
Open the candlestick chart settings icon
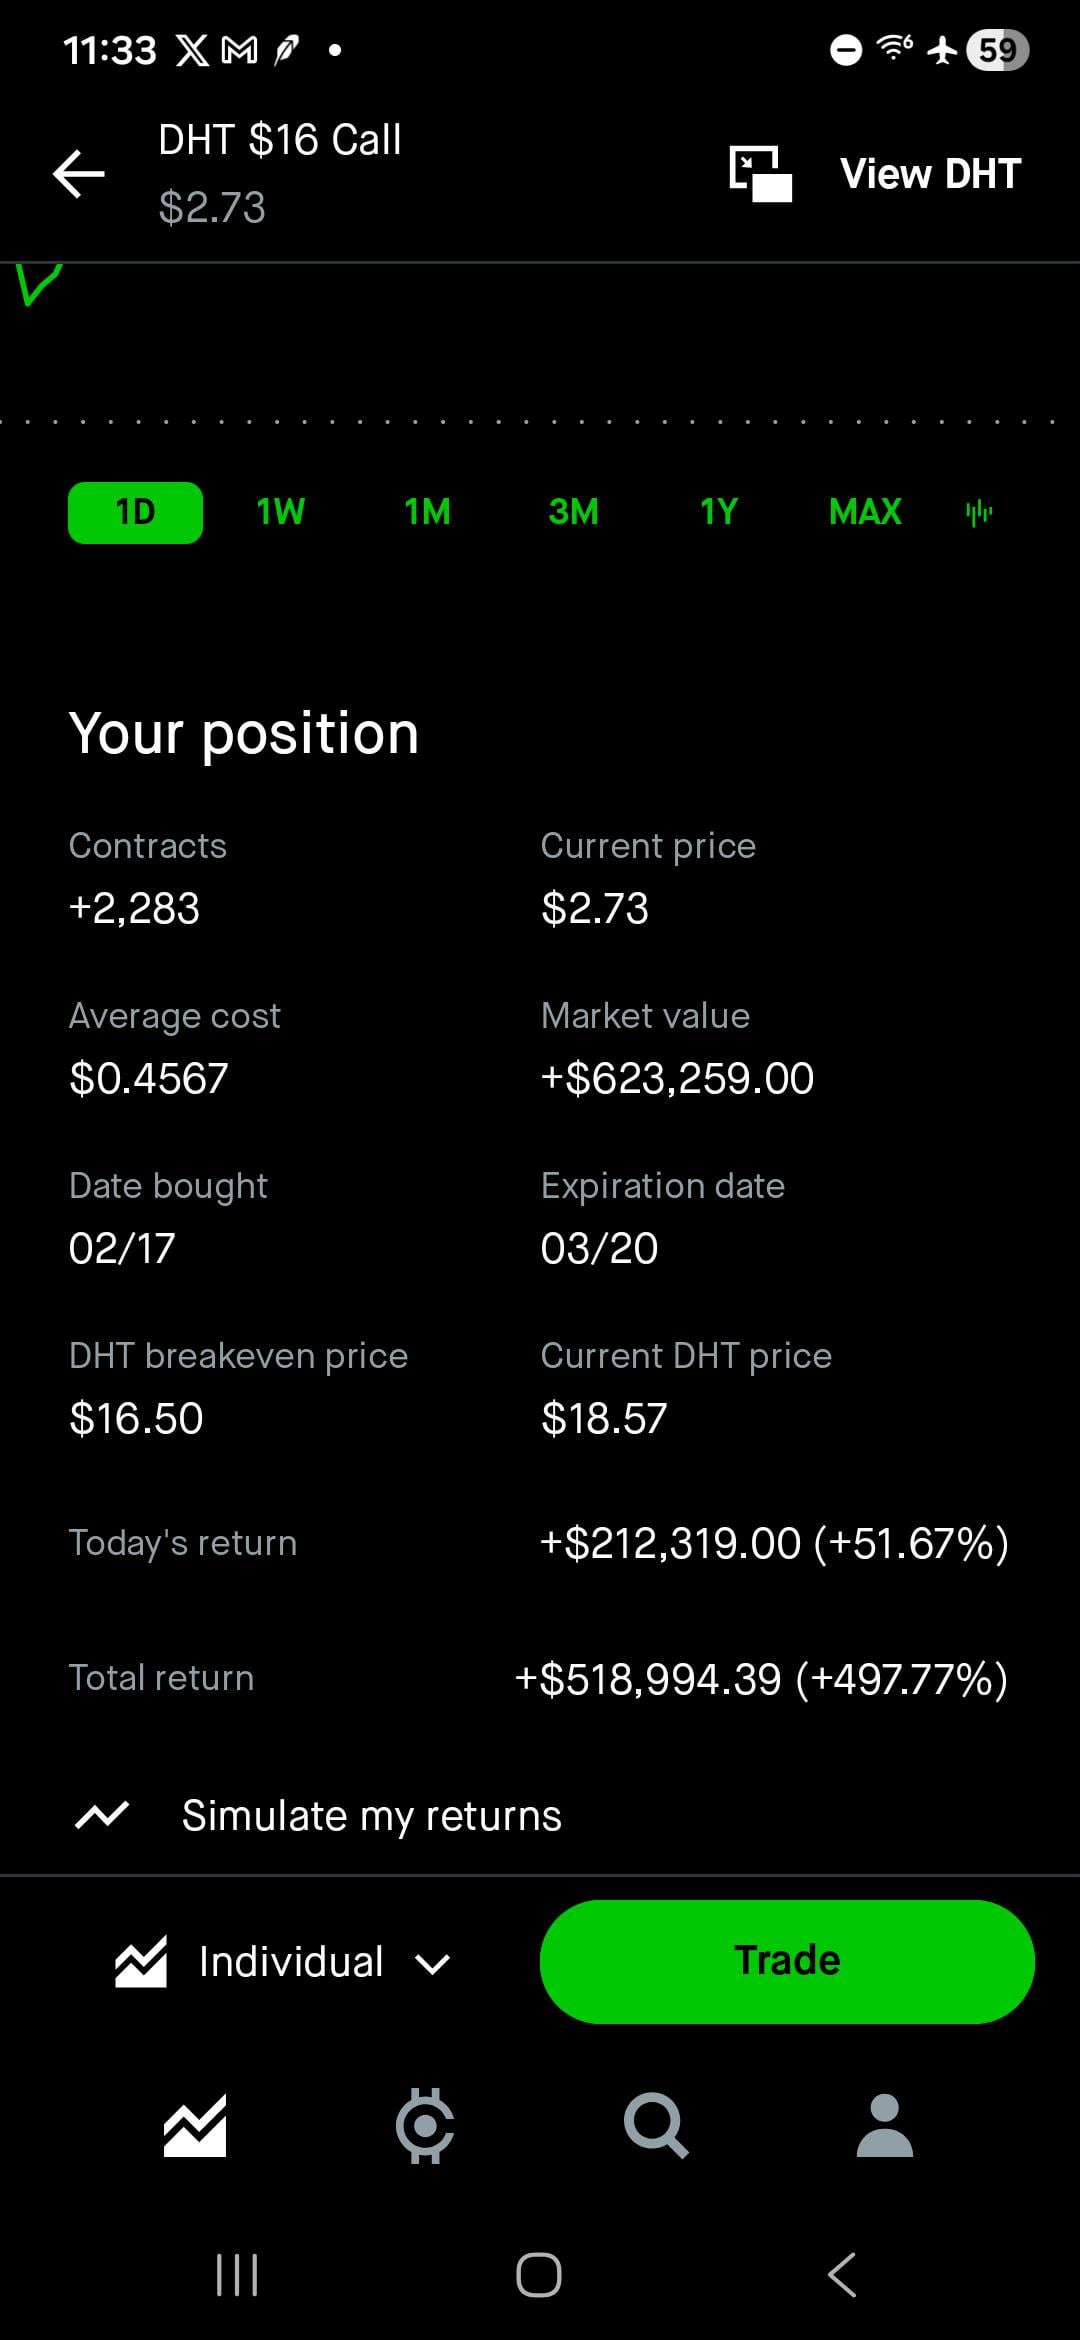tap(979, 513)
